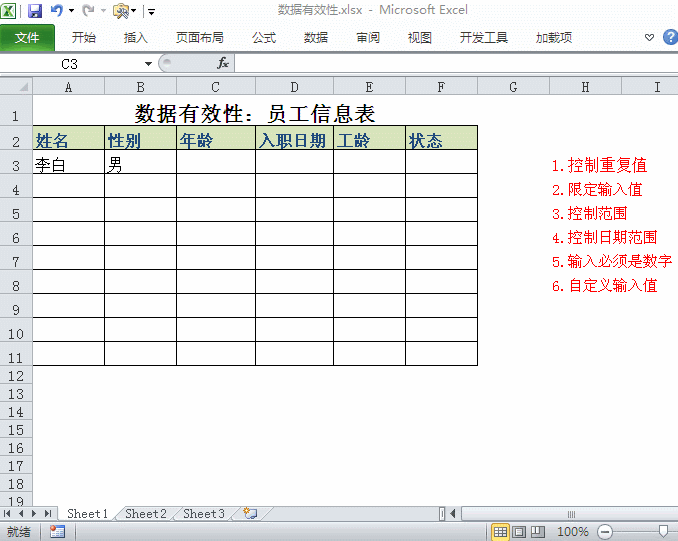Open the 文件 (File) tab
Viewport: 678px width, 541px height.
pyautogui.click(x=27, y=38)
